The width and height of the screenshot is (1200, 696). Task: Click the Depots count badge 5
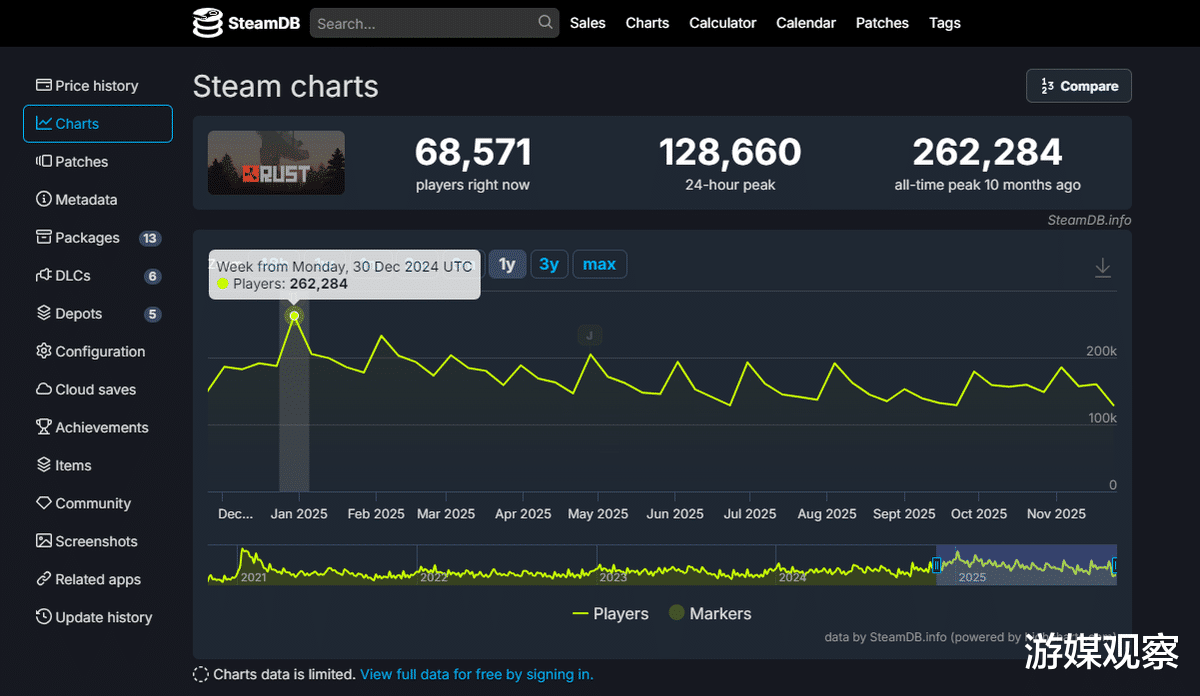click(x=153, y=314)
